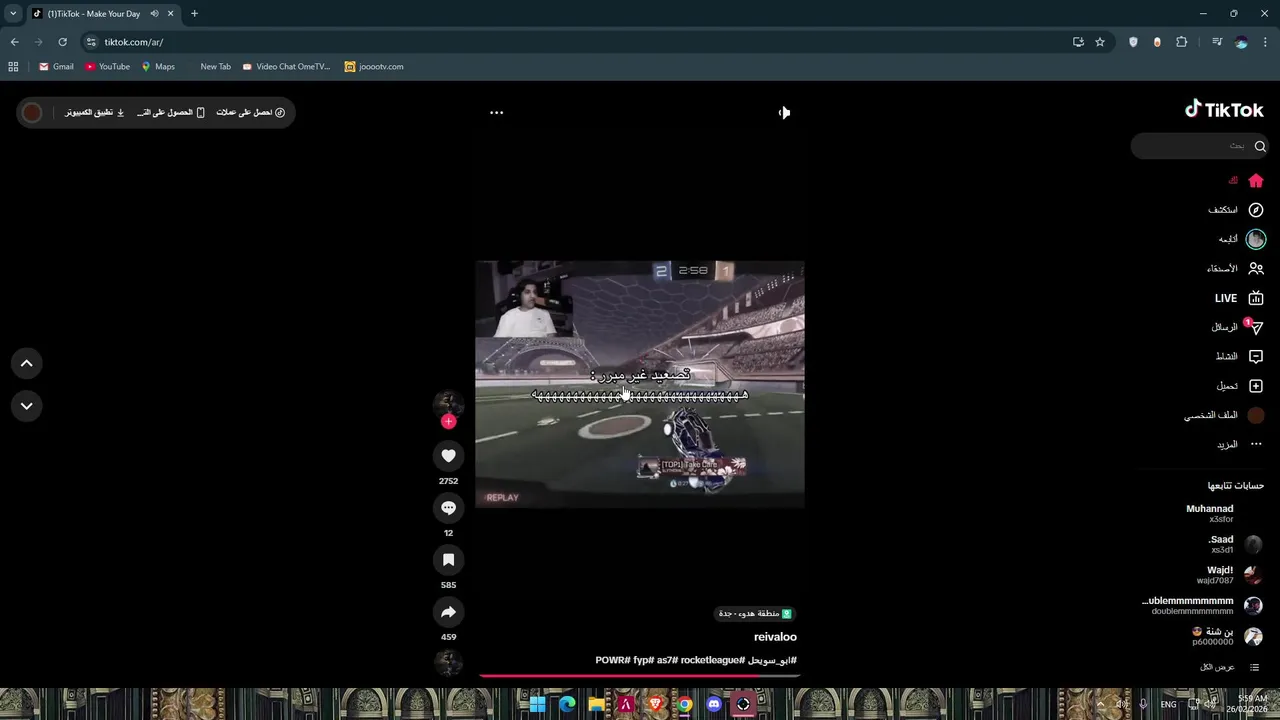
Task: Open the Activity inbox icon
Action: (1256, 356)
